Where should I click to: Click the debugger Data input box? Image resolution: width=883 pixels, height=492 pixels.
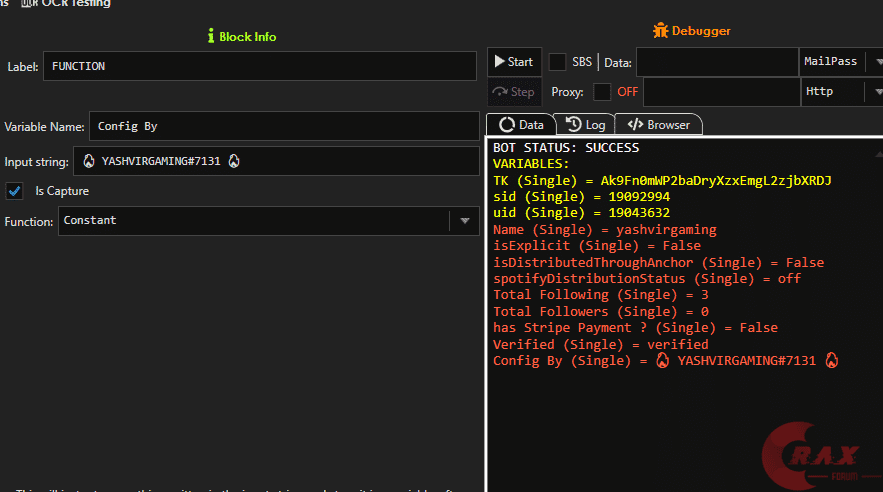716,62
